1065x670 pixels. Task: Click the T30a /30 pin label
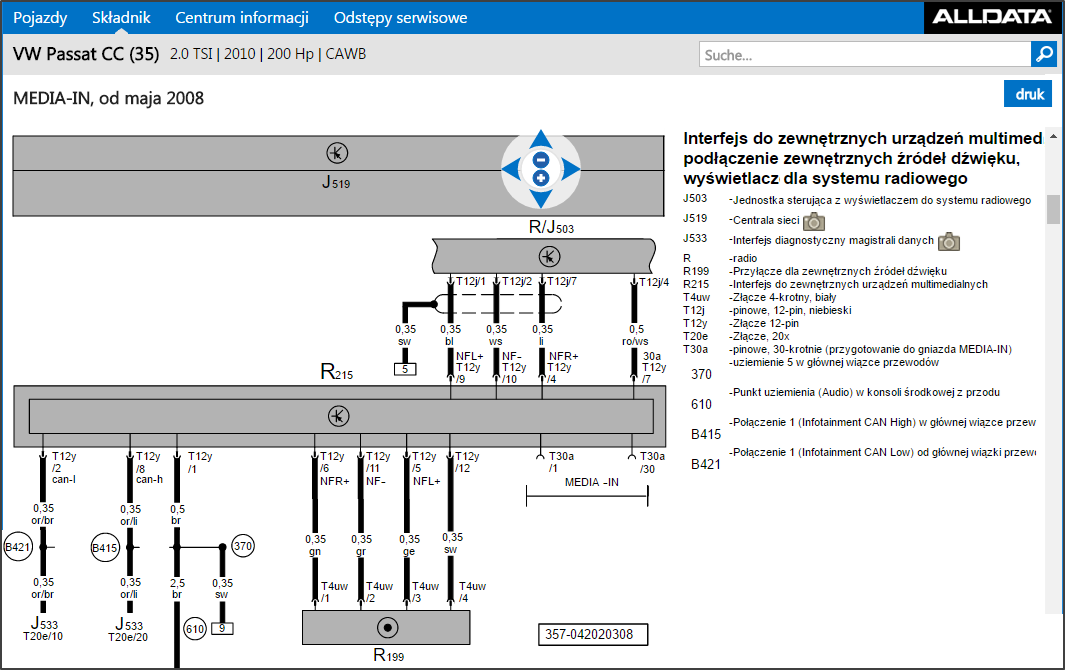click(651, 462)
